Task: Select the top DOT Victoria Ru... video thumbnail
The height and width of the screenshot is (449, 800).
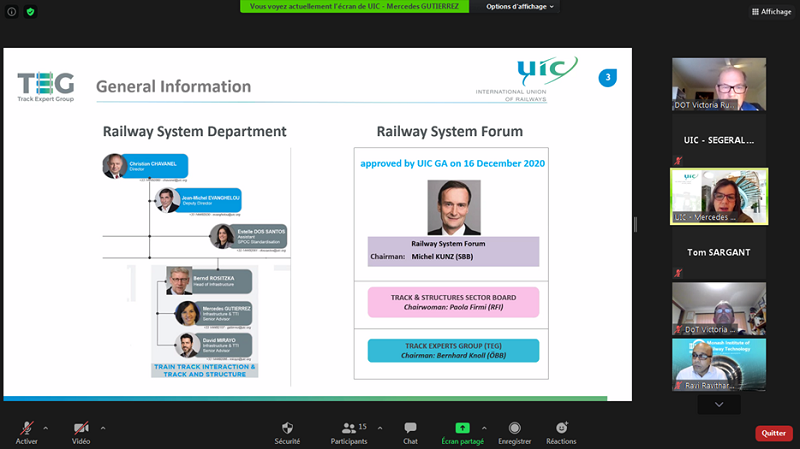Action: [x=719, y=84]
